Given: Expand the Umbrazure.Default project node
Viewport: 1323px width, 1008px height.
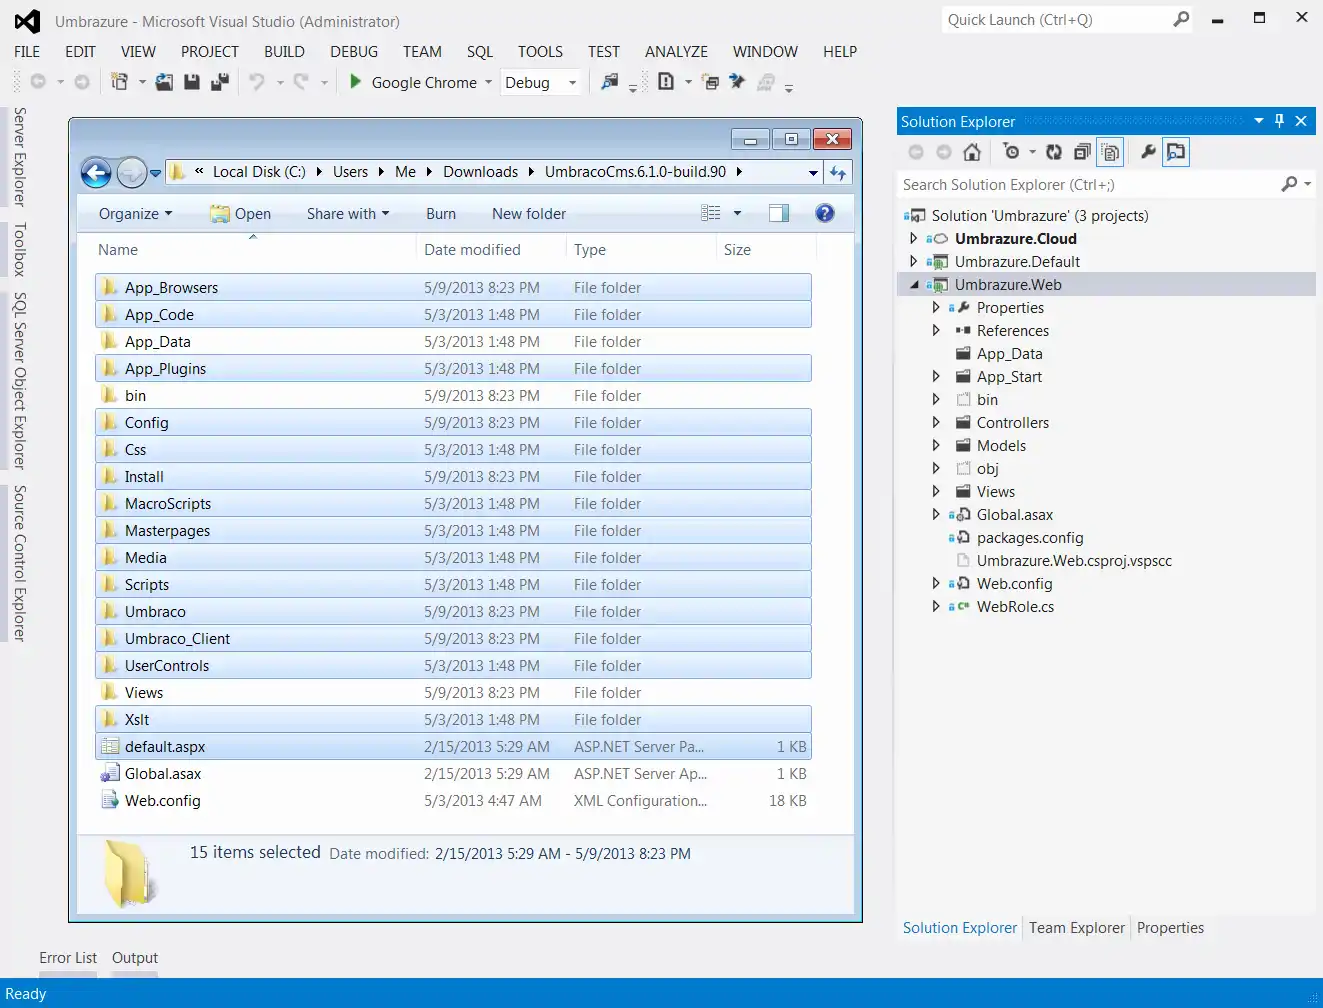Looking at the screenshot, I should (914, 261).
